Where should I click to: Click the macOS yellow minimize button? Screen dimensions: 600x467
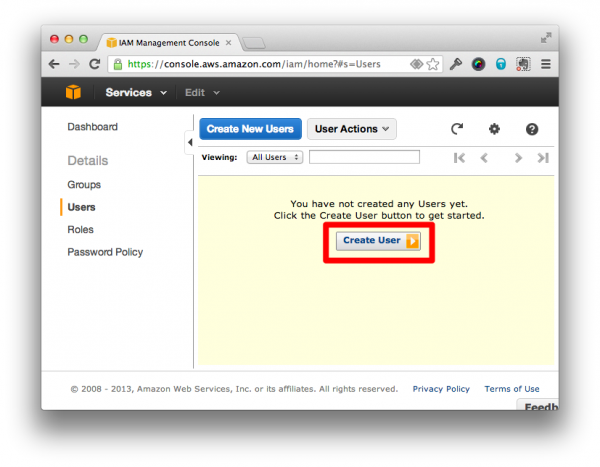tap(69, 39)
